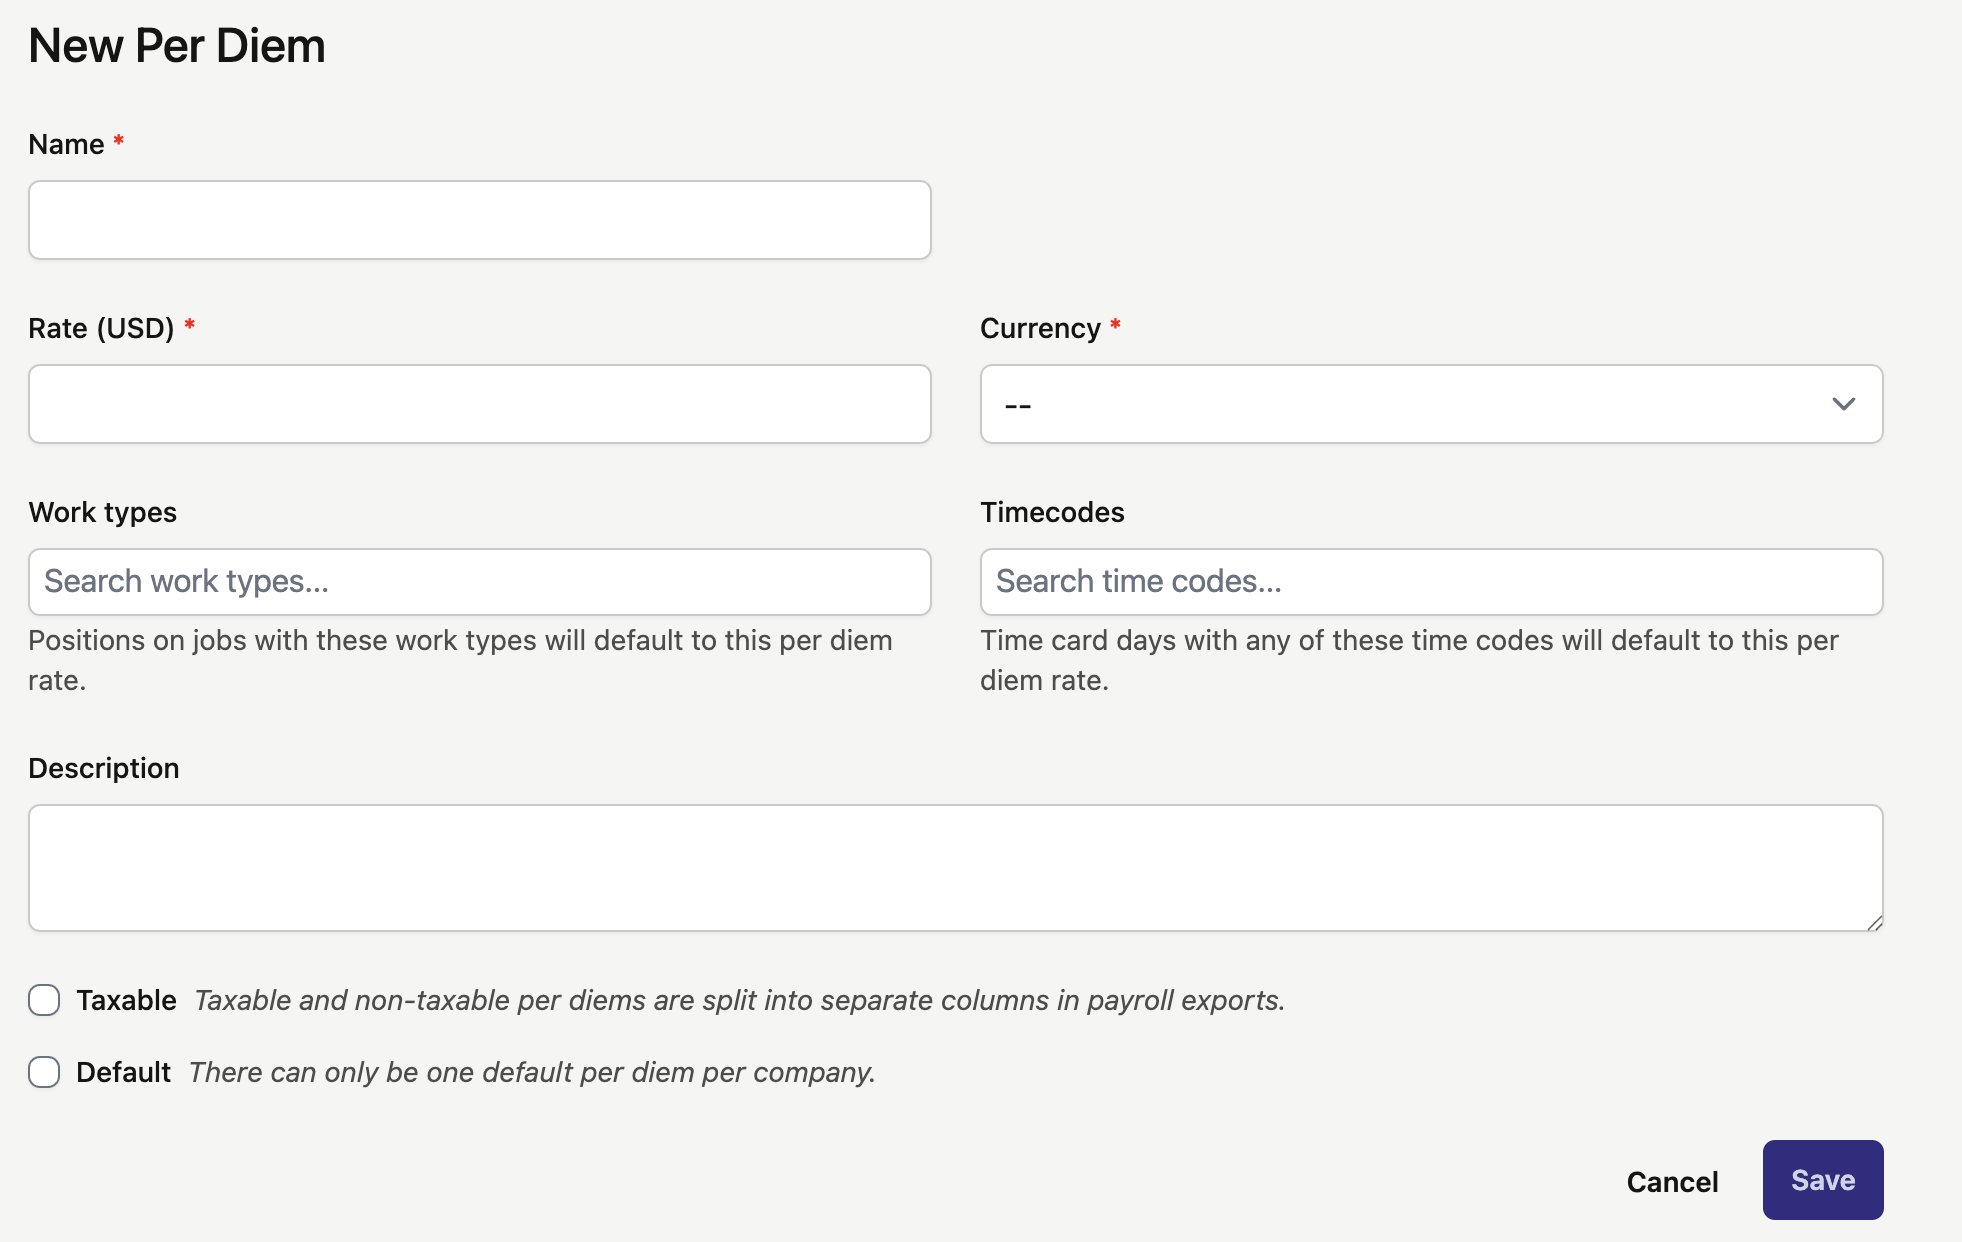The height and width of the screenshot is (1242, 1962).
Task: Click the Currency field label
Action: click(x=1039, y=328)
